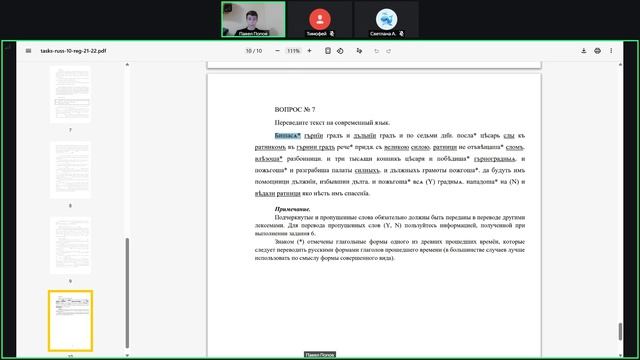Click the 111% zoom level field
This screenshot has height=360, width=640.
coord(293,51)
